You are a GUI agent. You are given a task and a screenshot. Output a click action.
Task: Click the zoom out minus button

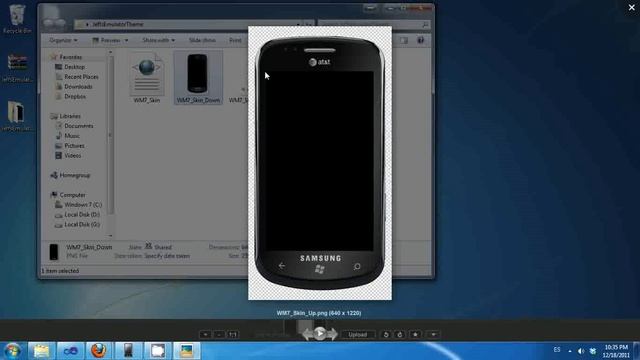pyautogui.click(x=219, y=335)
